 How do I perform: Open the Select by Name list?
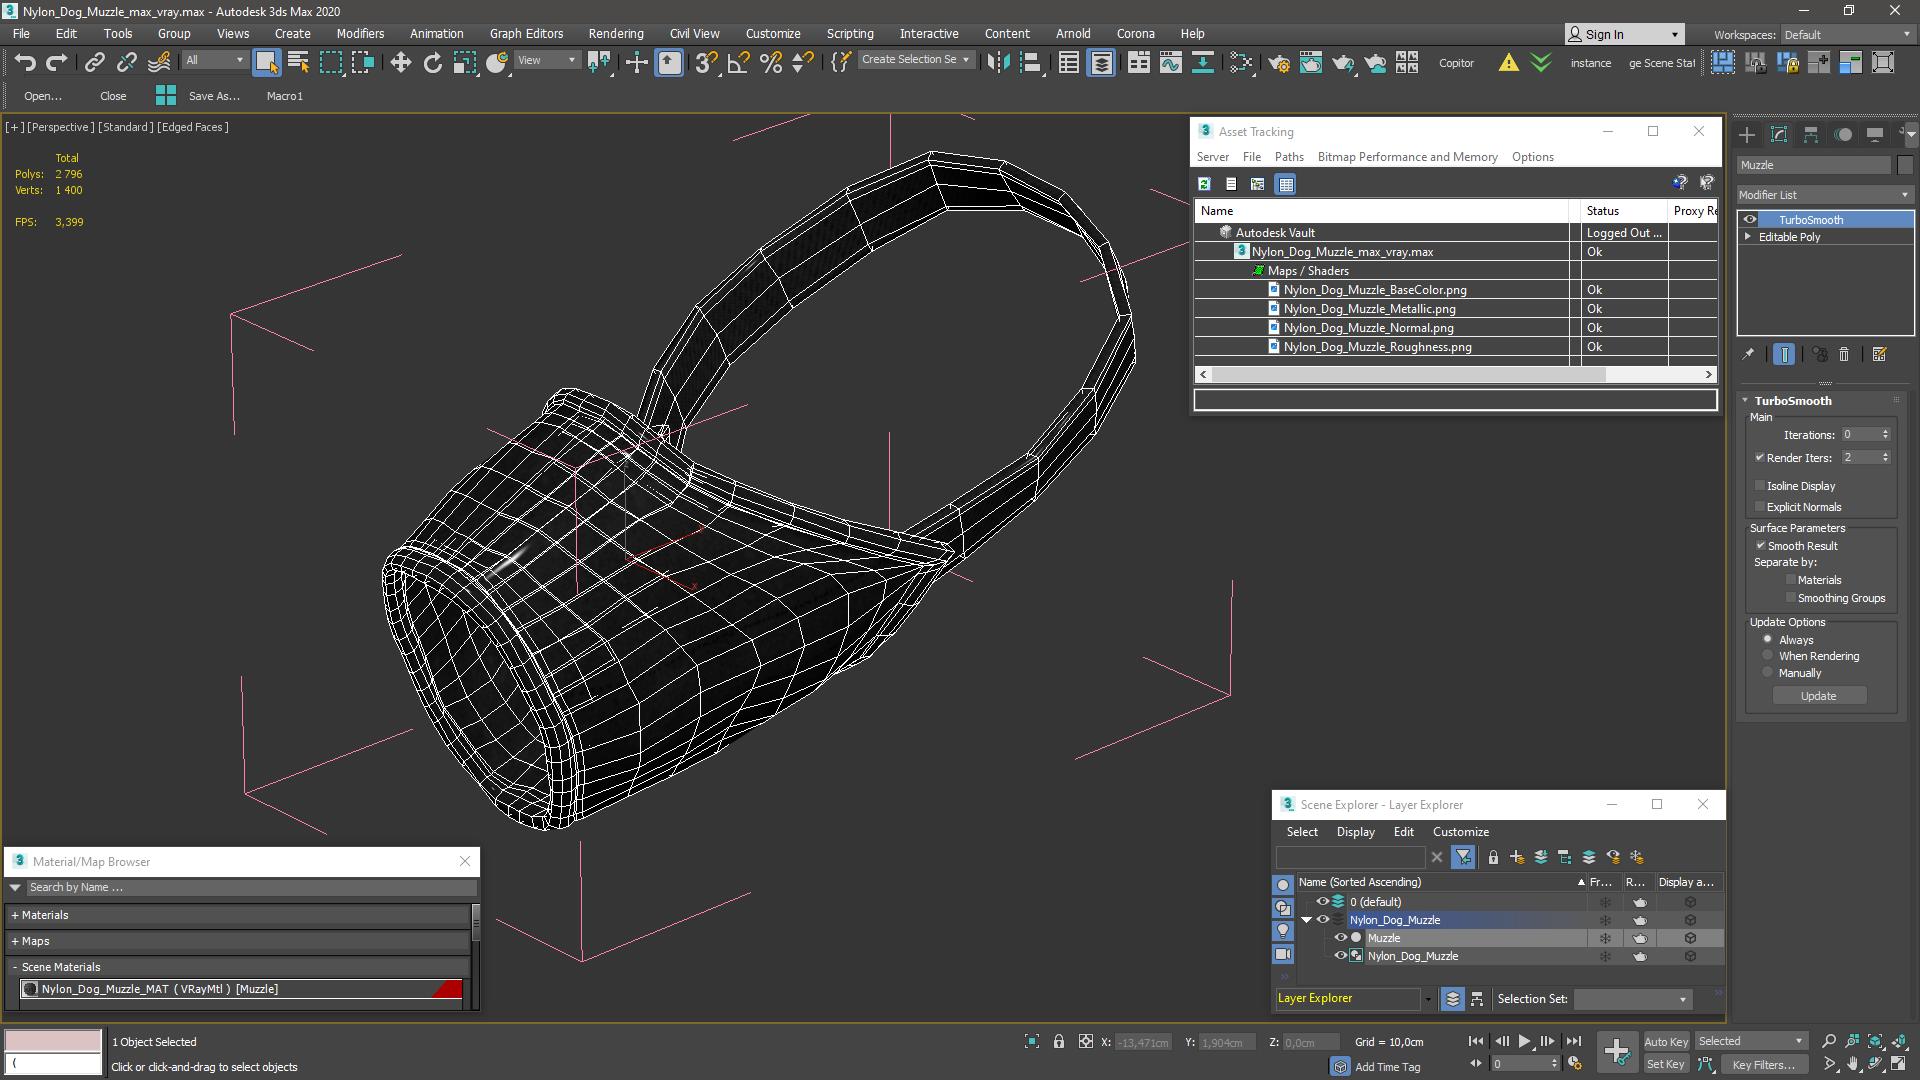pos(298,62)
